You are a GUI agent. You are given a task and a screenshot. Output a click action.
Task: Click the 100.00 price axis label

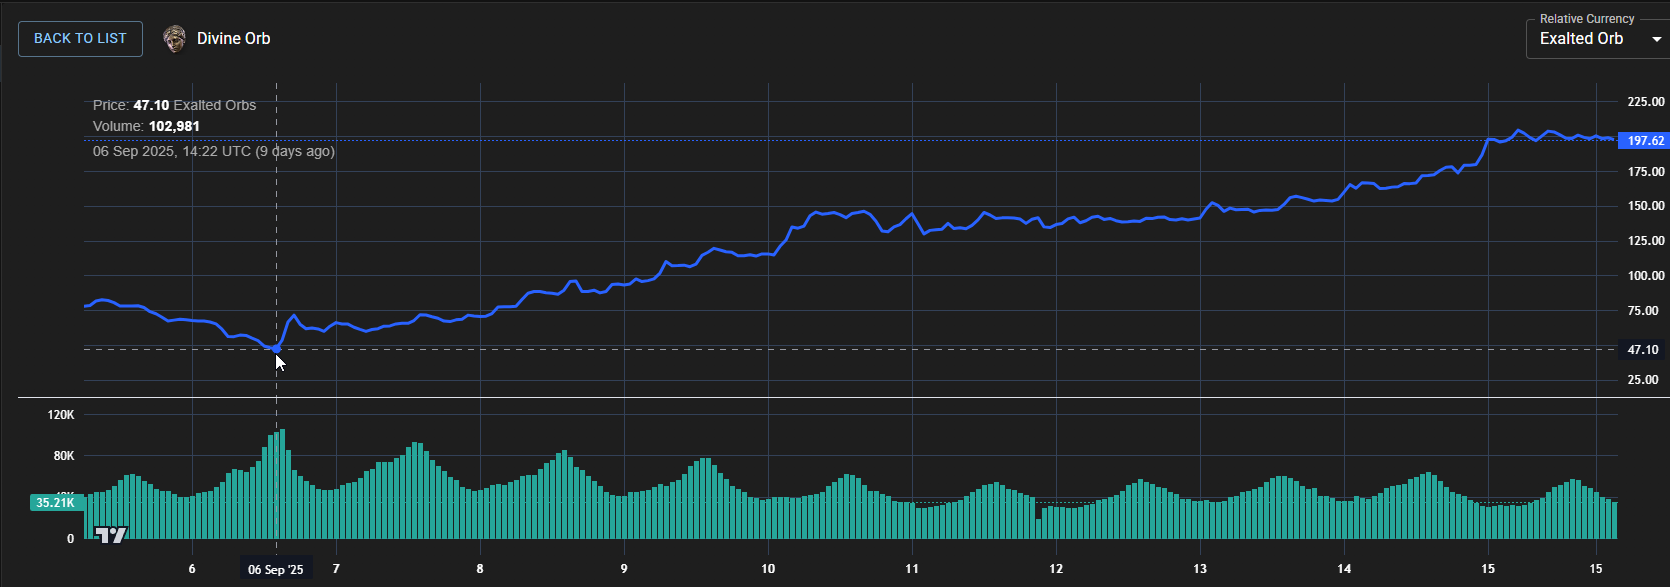click(1646, 276)
